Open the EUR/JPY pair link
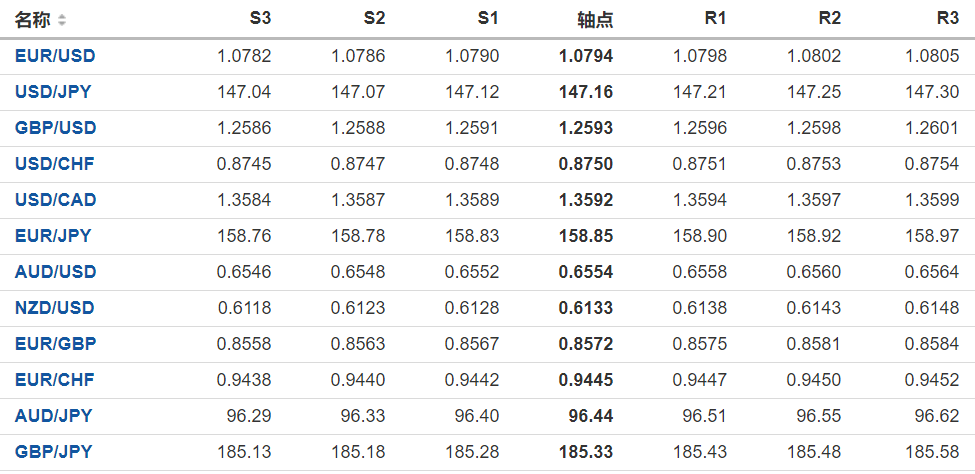The width and height of the screenshot is (975, 474). click(53, 236)
